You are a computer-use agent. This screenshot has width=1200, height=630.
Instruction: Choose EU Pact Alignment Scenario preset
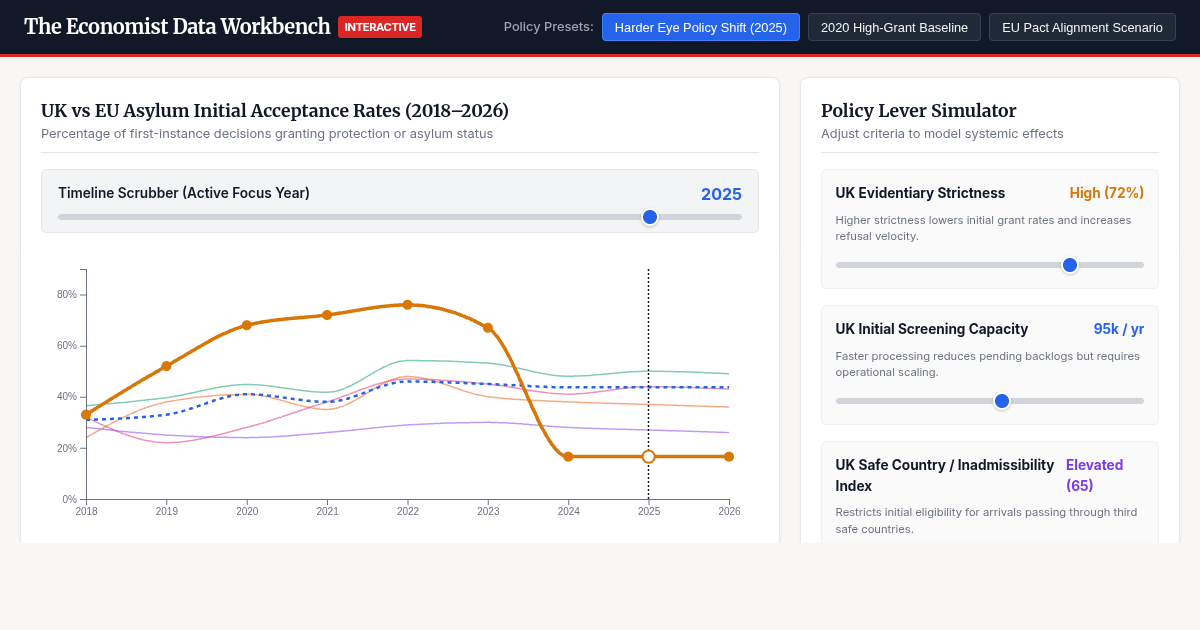pyautogui.click(x=1082, y=27)
